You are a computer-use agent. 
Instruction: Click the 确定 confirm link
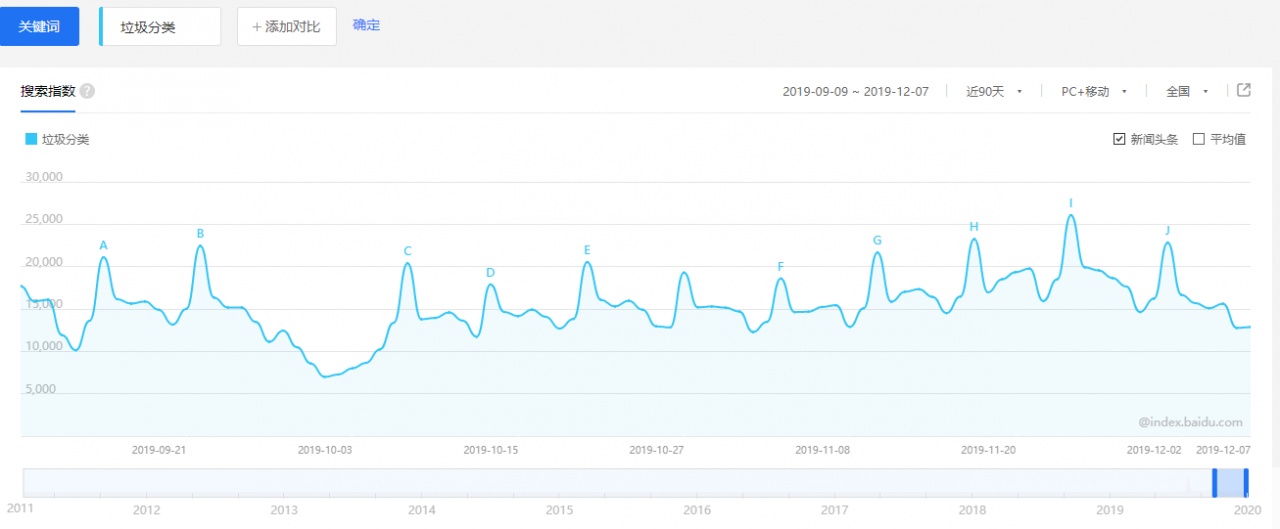(367, 25)
